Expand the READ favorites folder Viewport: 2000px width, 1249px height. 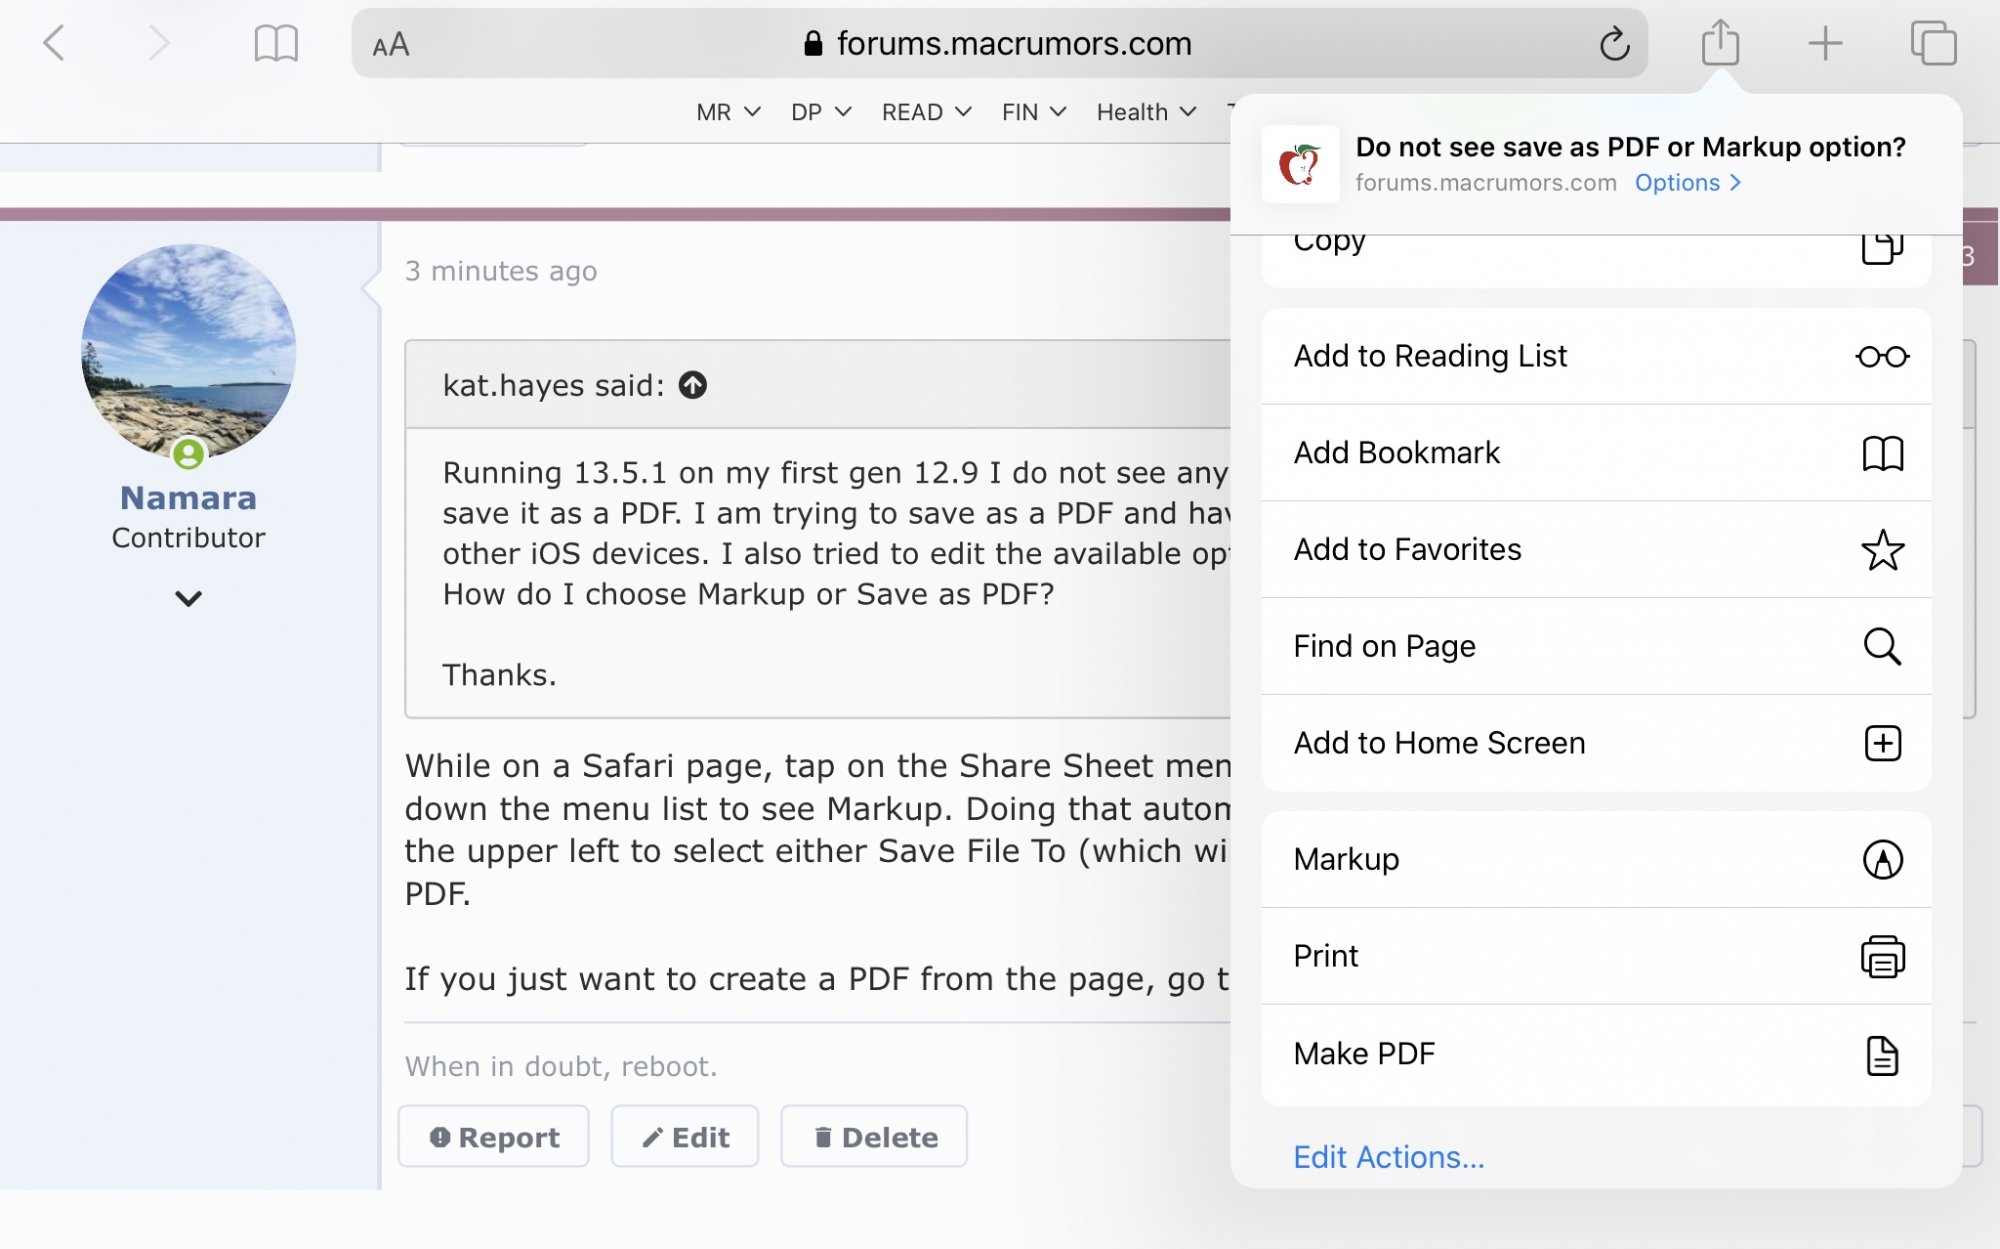(x=926, y=112)
